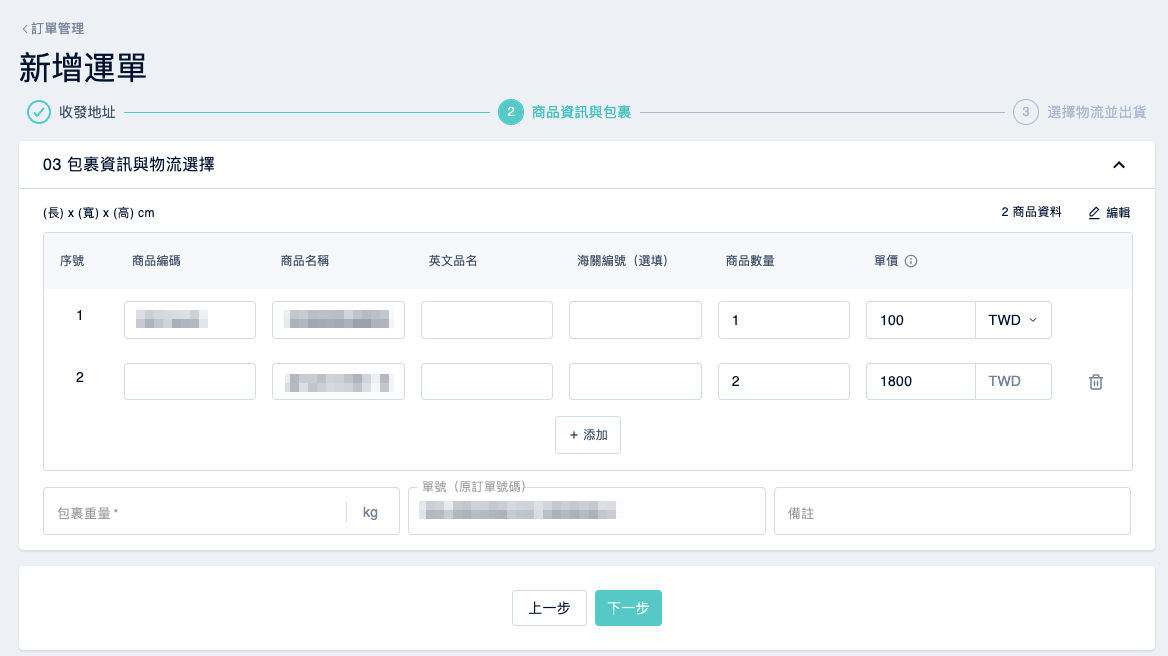Focus the 單號（原訂單號碼）field
Viewport: 1168px width, 656px height.
[587, 512]
